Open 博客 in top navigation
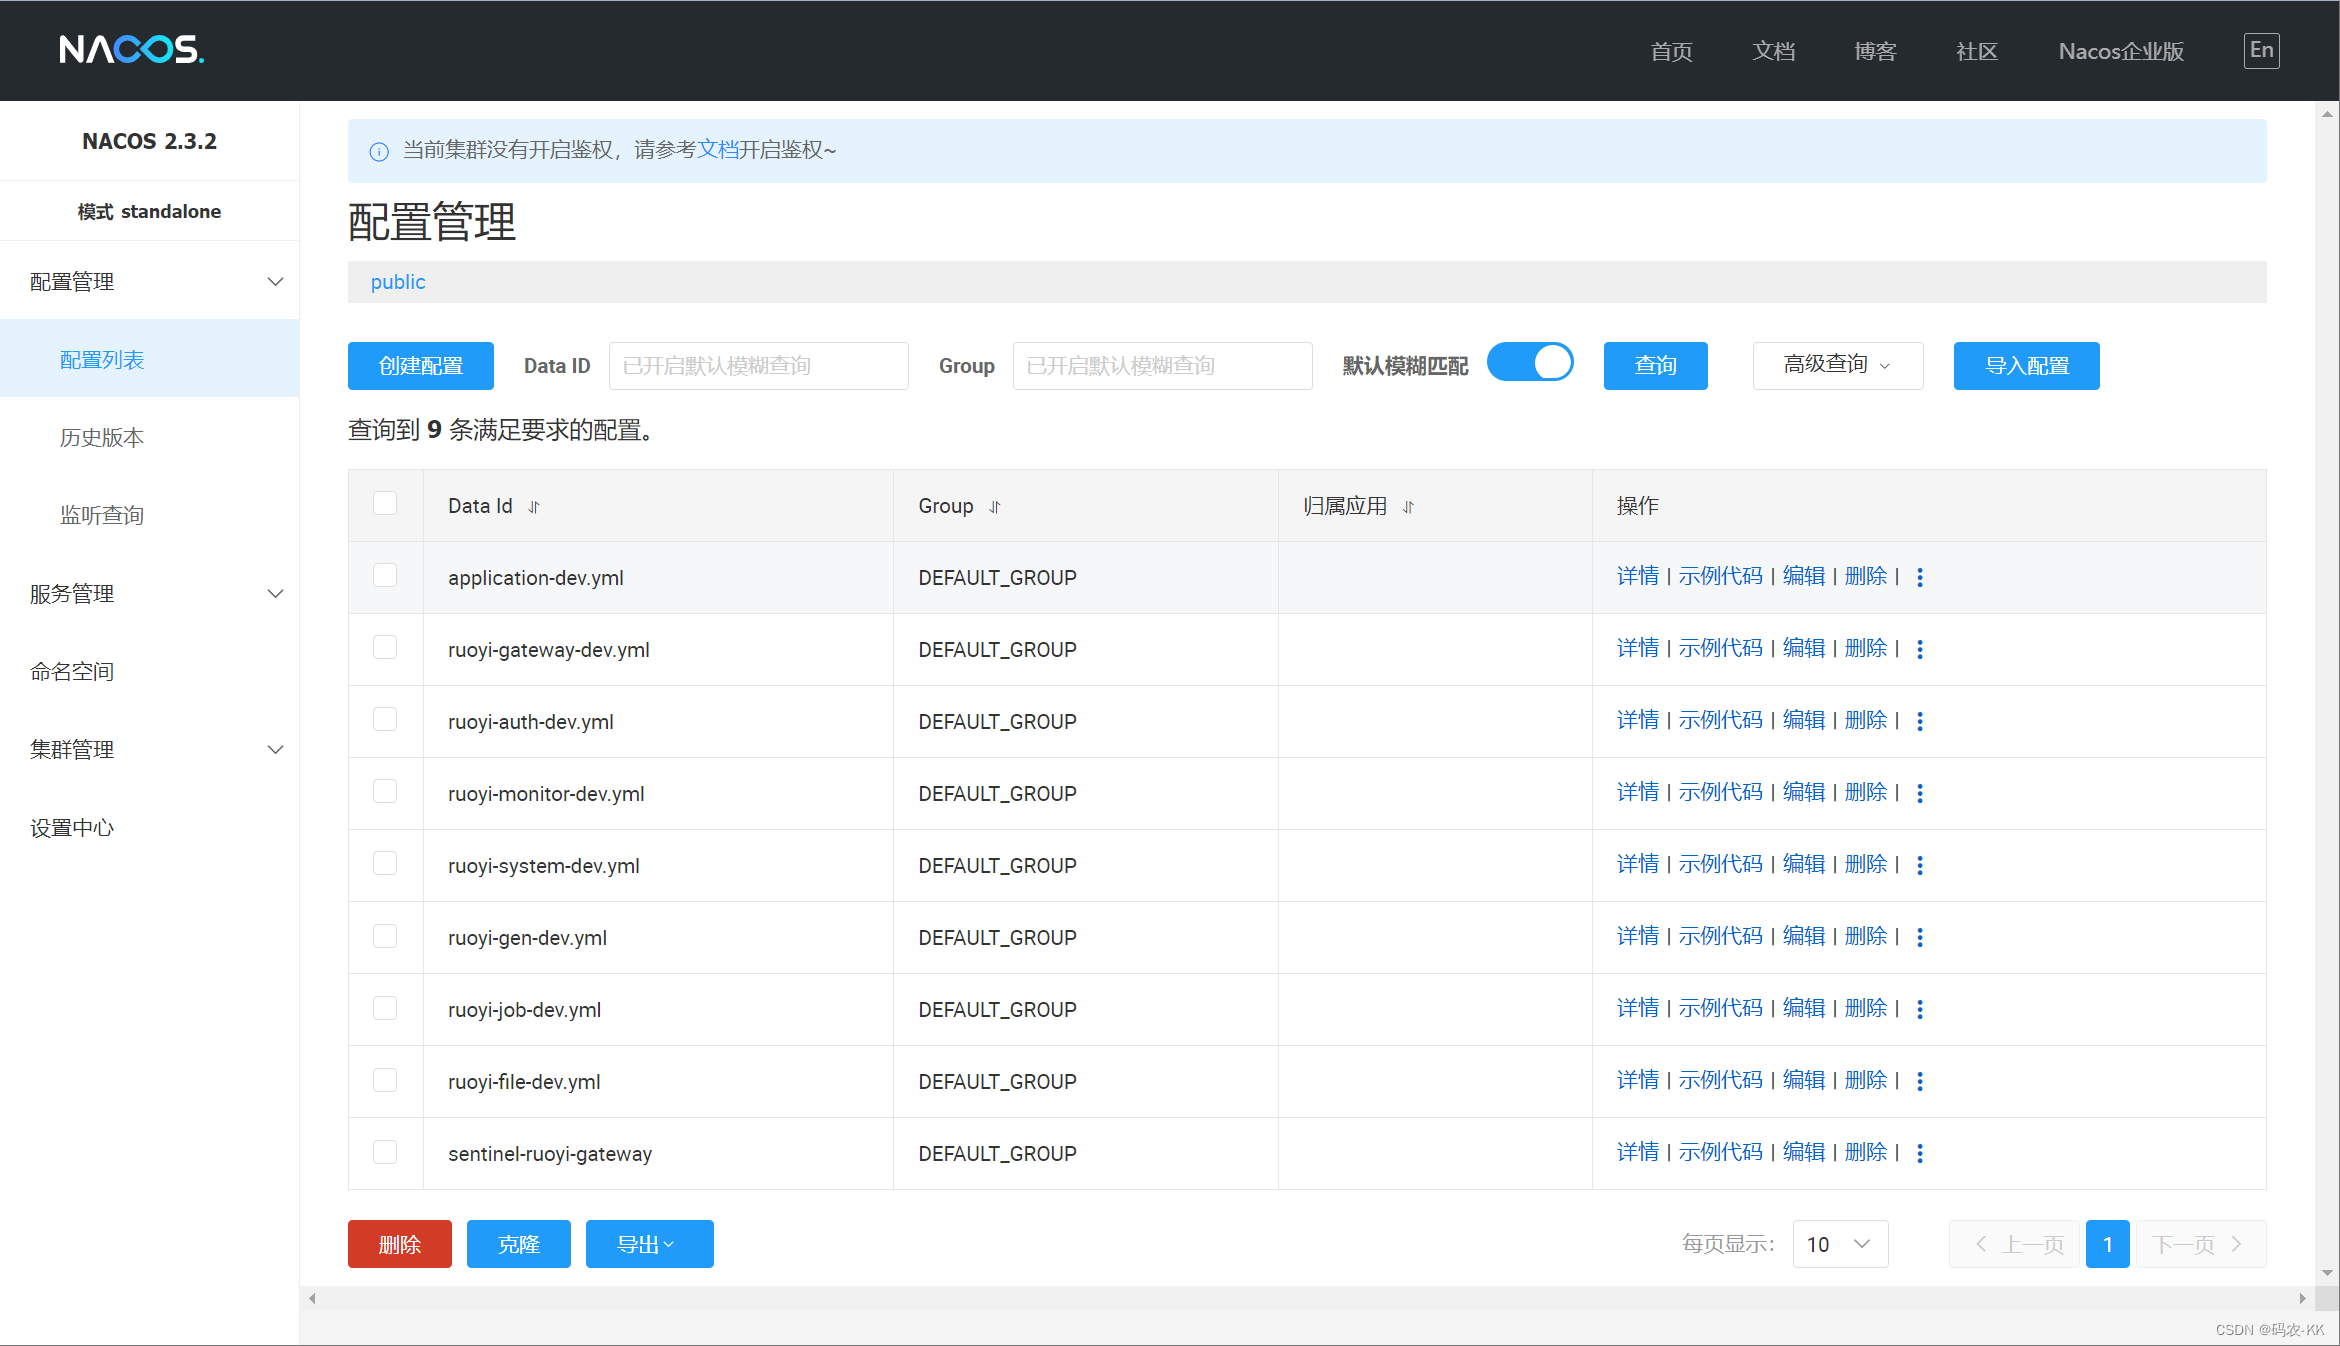This screenshot has width=2340, height=1346. click(1875, 51)
